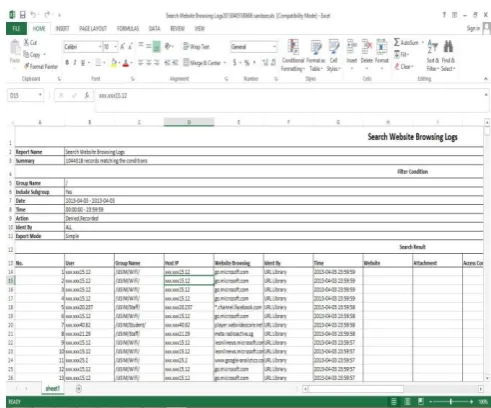The width and height of the screenshot is (491, 408).
Task: Switch to Page Layout view icon
Action: point(407,402)
